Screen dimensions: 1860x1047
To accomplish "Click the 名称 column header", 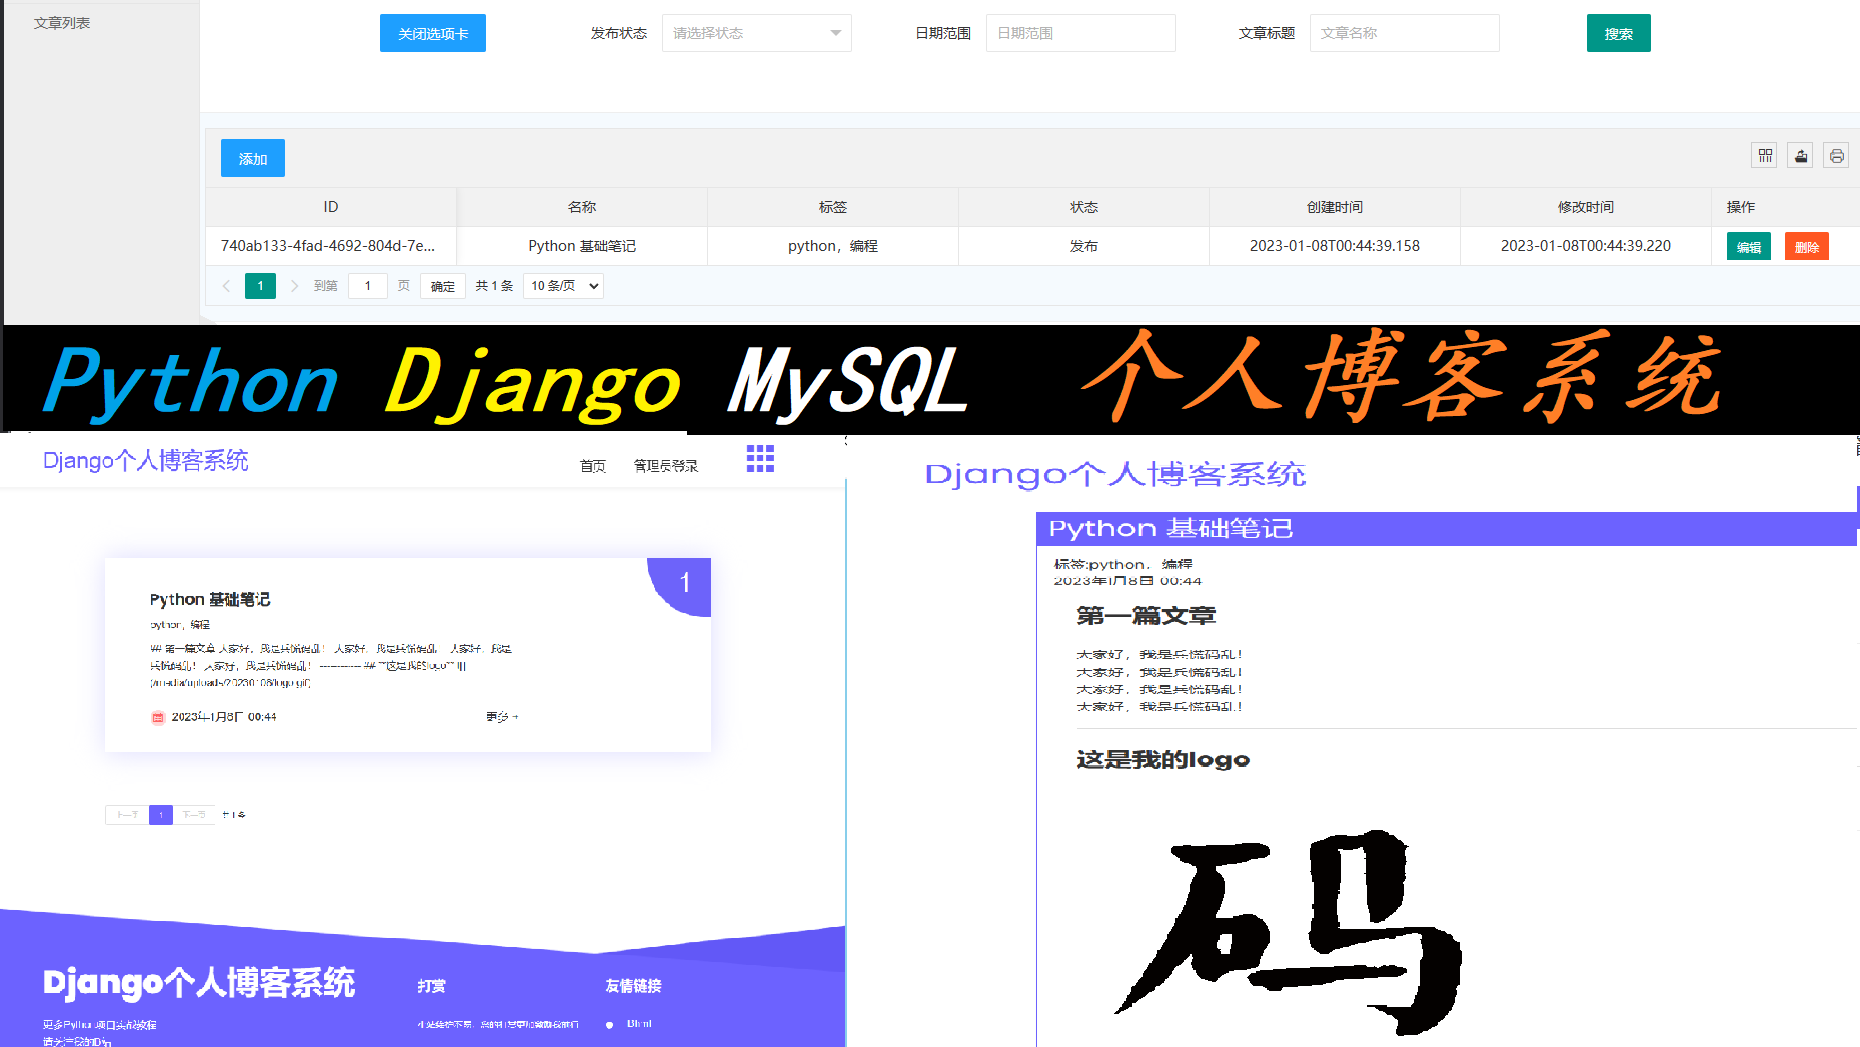I will click(582, 207).
